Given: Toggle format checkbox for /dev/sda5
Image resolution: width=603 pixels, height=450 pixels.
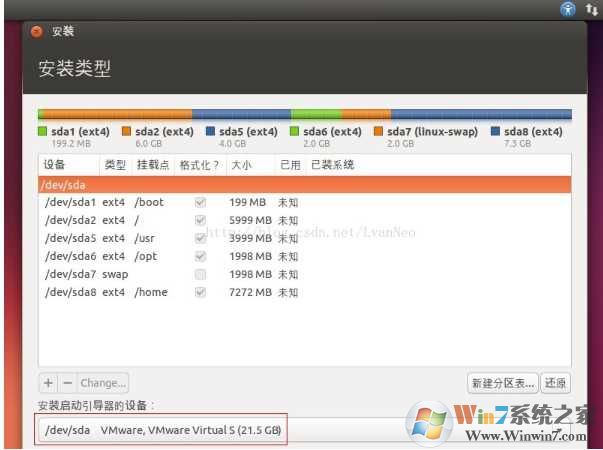Looking at the screenshot, I should click(x=200, y=238).
